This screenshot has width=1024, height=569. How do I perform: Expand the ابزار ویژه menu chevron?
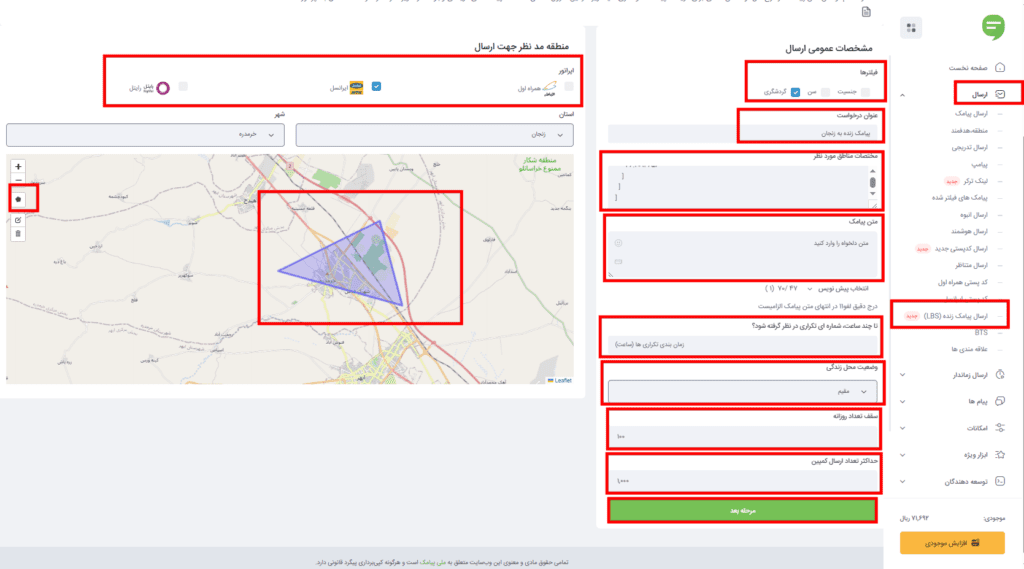[903, 455]
